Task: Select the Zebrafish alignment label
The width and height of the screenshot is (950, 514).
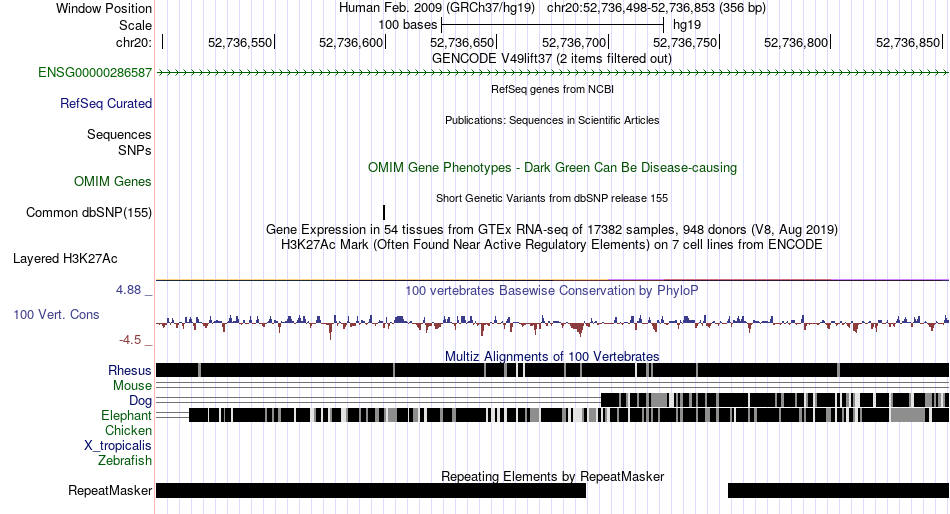Action: 125,461
